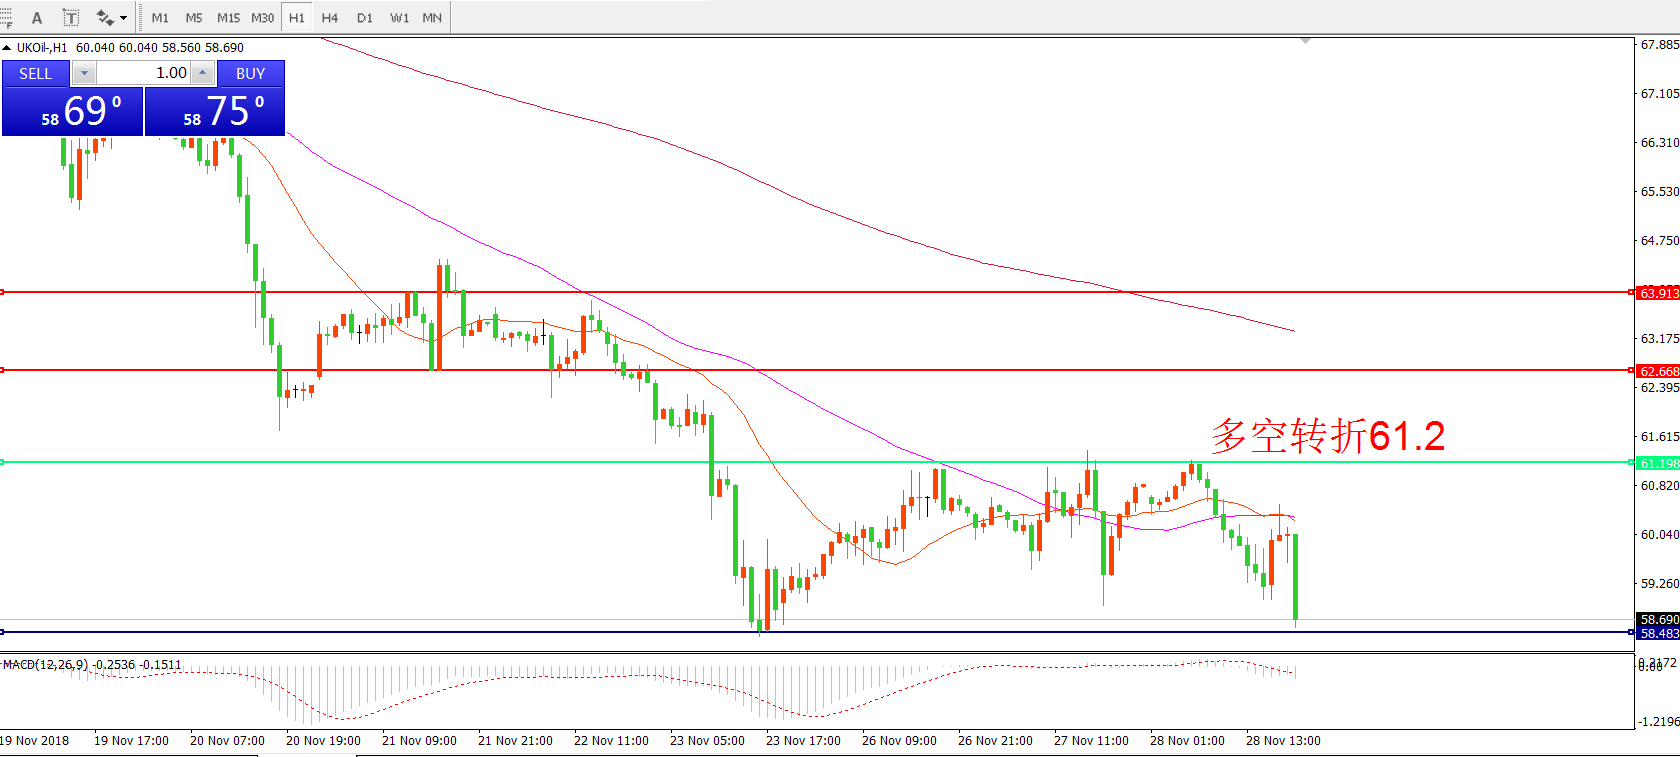Click the 60.040 price scale label
The image size is (1680, 757).
click(1659, 535)
